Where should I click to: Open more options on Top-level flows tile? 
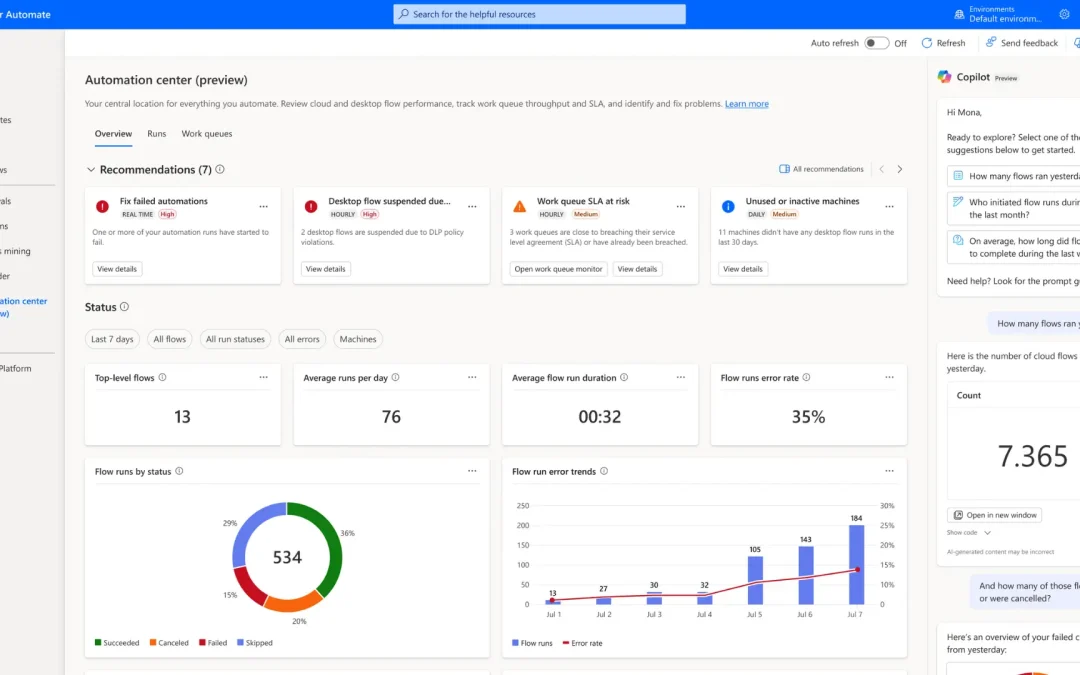click(263, 377)
